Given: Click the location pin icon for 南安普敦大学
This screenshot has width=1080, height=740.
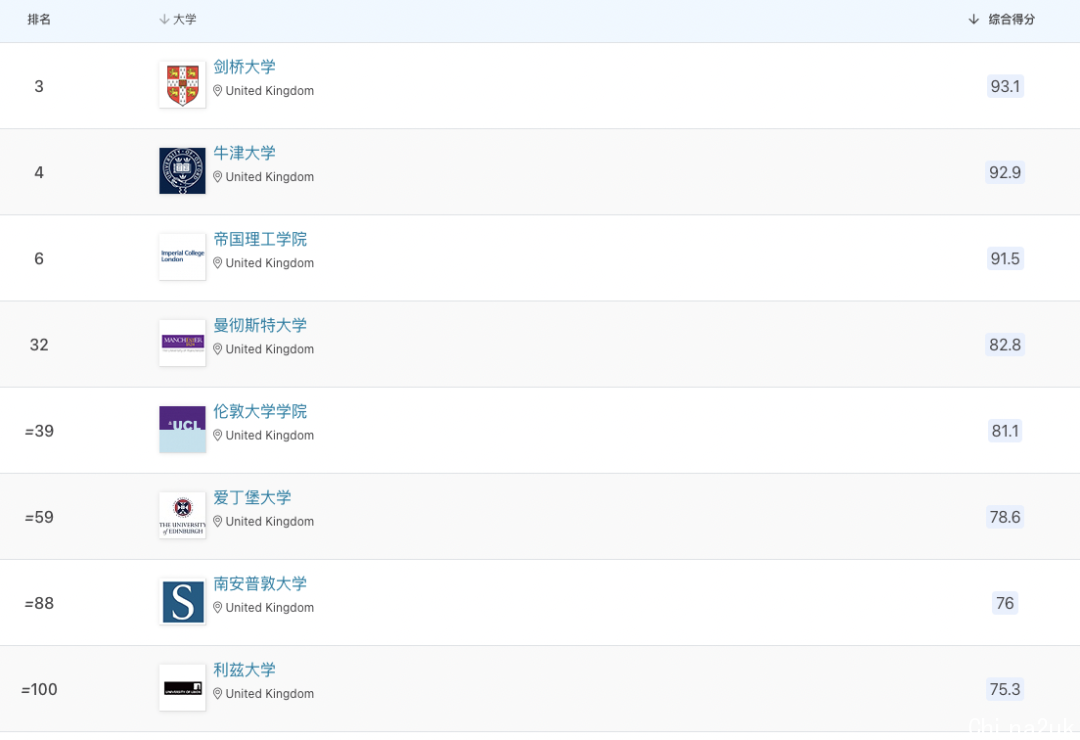Looking at the screenshot, I should click(x=218, y=608).
